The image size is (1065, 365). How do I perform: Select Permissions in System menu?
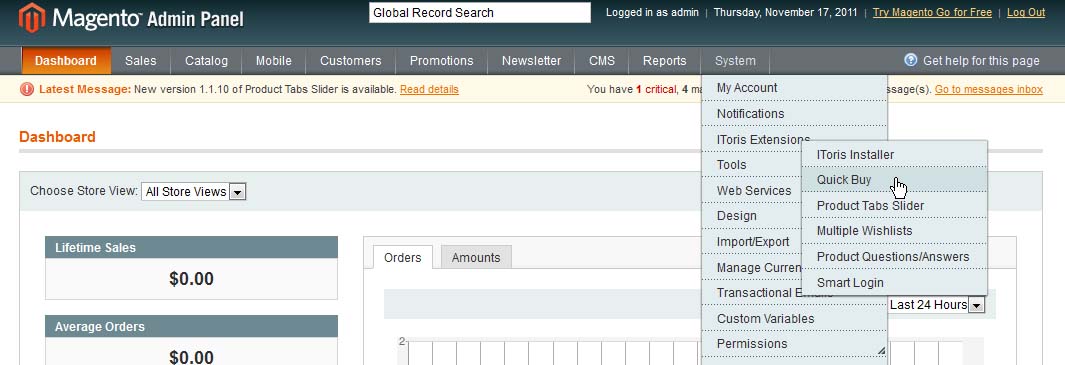tap(794, 343)
